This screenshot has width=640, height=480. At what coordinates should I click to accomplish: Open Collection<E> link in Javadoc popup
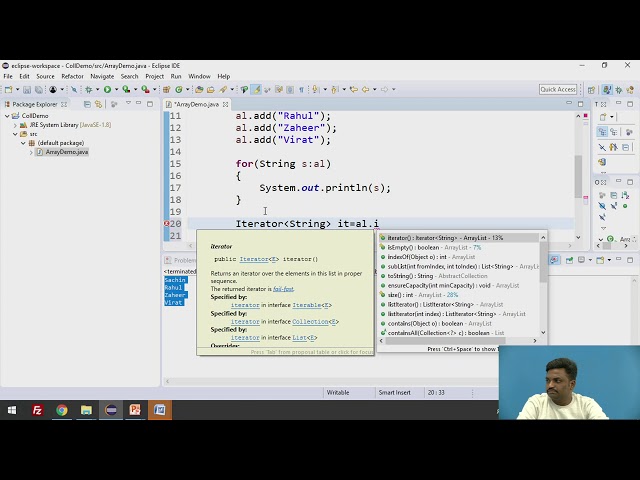click(315, 322)
